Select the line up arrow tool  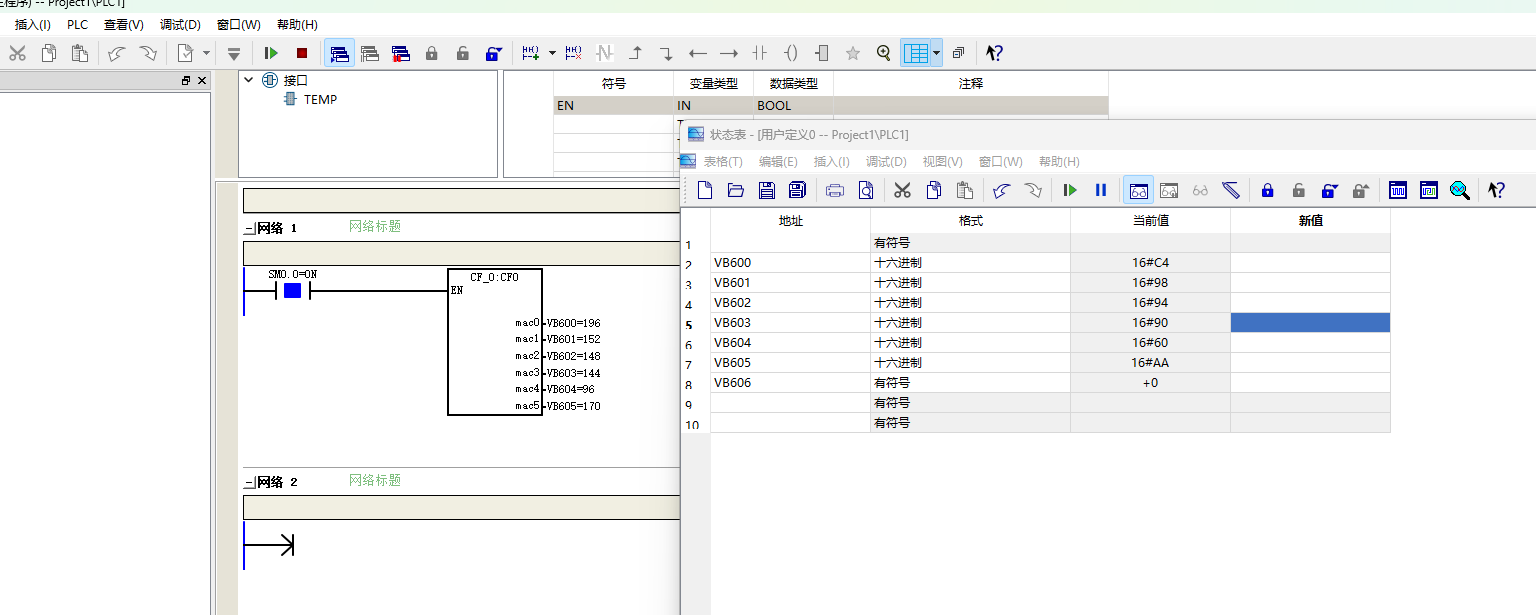point(635,53)
